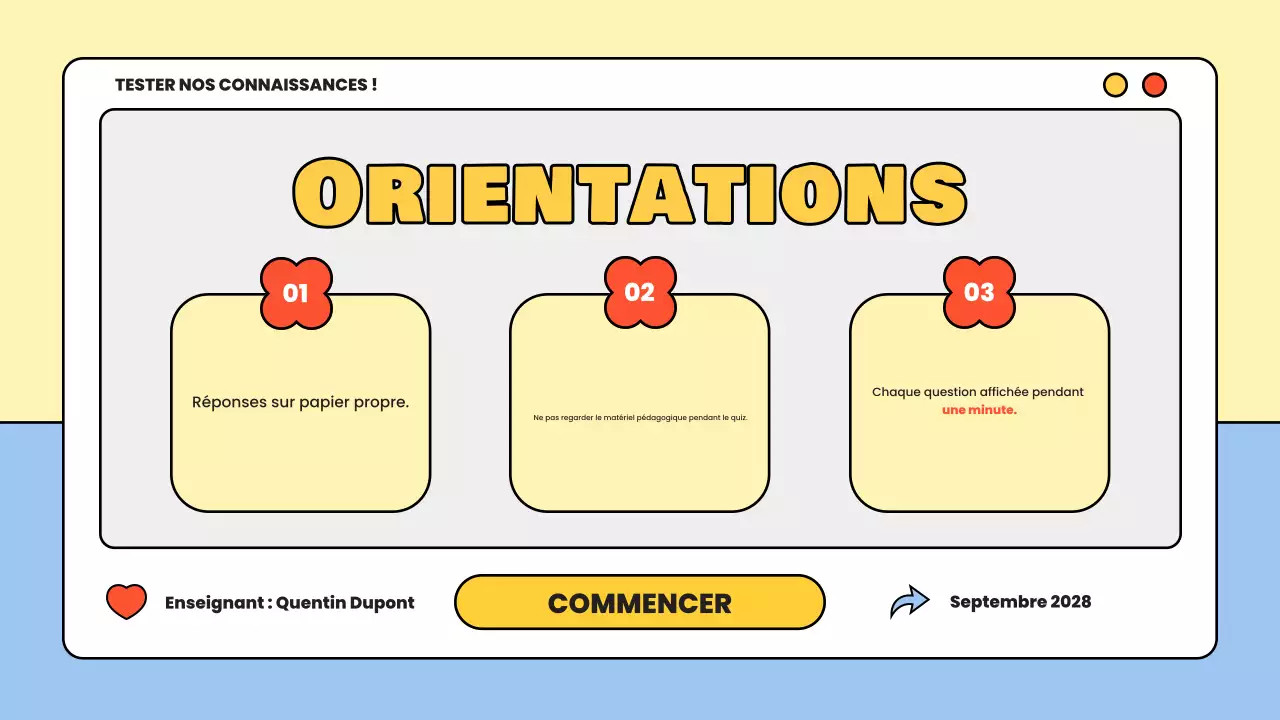
Task: Click the text 'TESTER NOS CONNAISSANCES !'
Action: [x=246, y=85]
